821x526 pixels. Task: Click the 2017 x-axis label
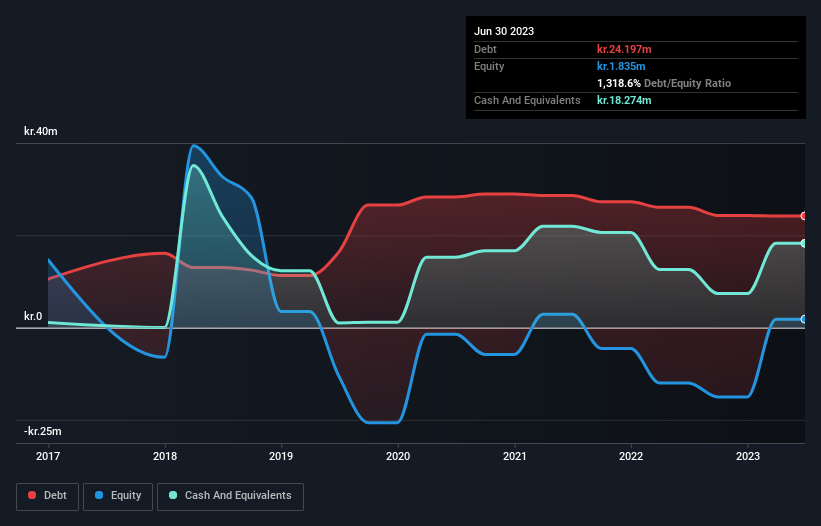tap(48, 456)
